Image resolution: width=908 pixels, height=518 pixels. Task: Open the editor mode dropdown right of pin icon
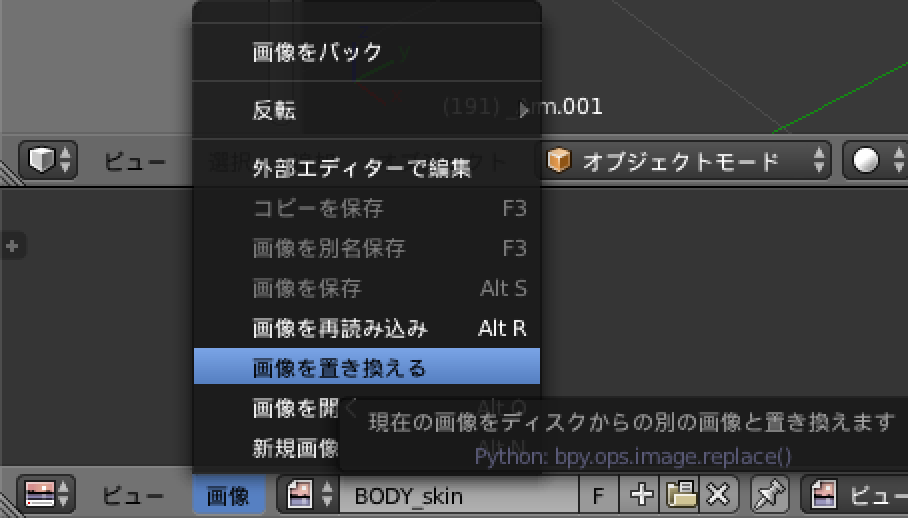855,495
